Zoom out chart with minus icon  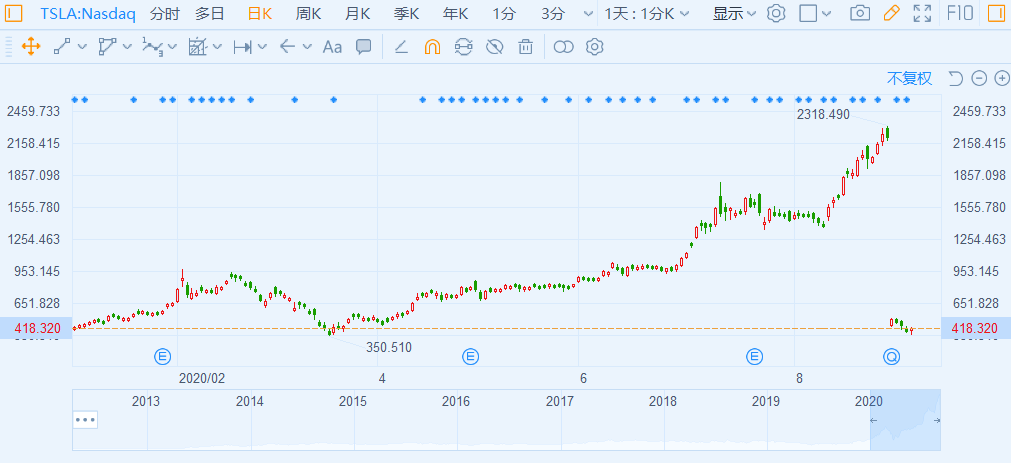979,79
